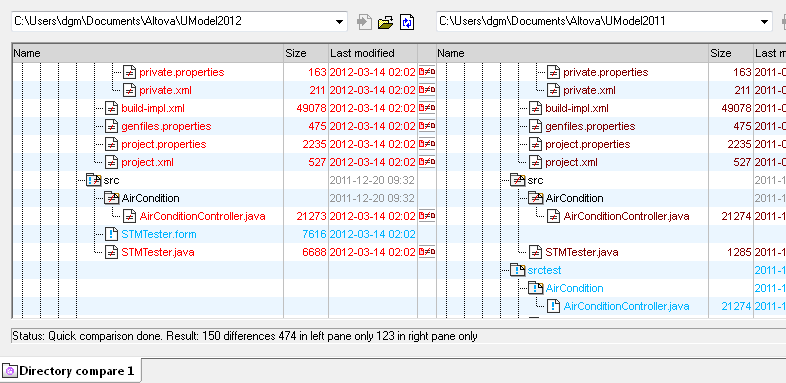Select right genfiles.properties file name
The width and height of the screenshot is (786, 383).
click(590, 126)
